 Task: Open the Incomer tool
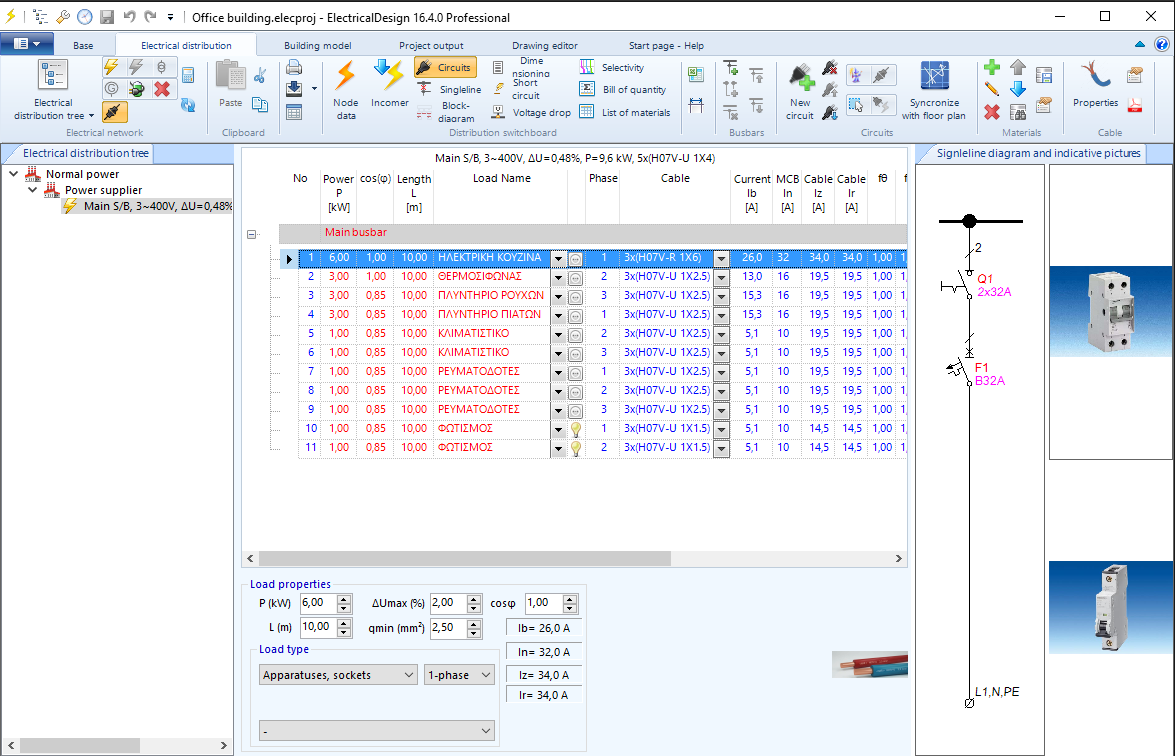389,90
